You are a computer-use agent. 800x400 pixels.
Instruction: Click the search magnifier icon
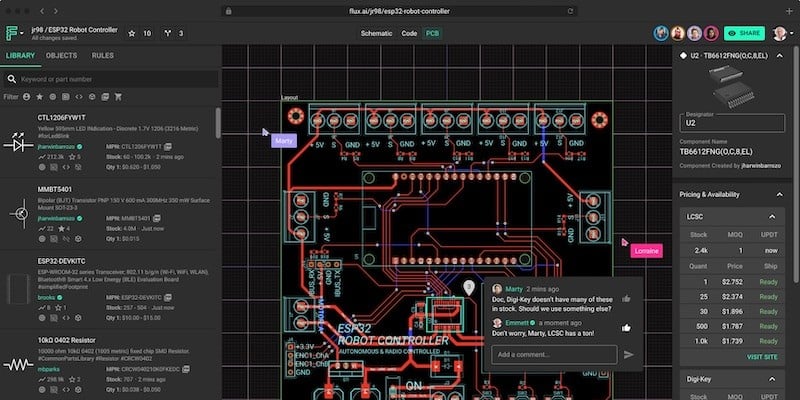click(12, 79)
